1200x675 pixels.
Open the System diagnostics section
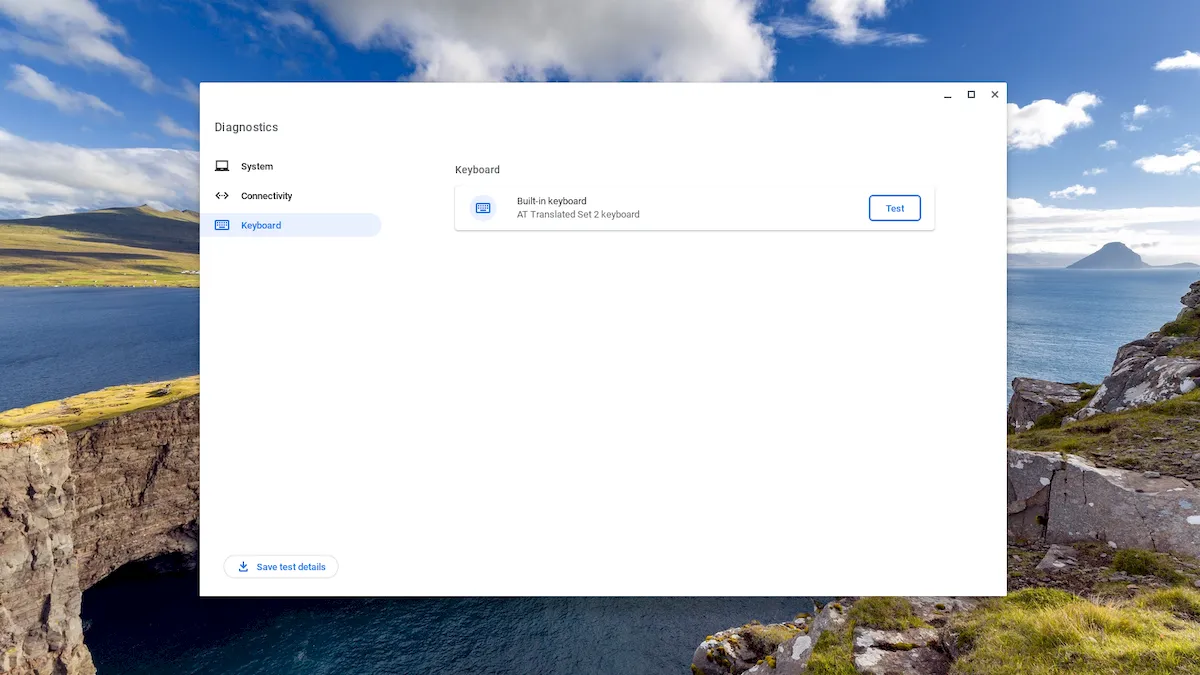[x=290, y=167]
